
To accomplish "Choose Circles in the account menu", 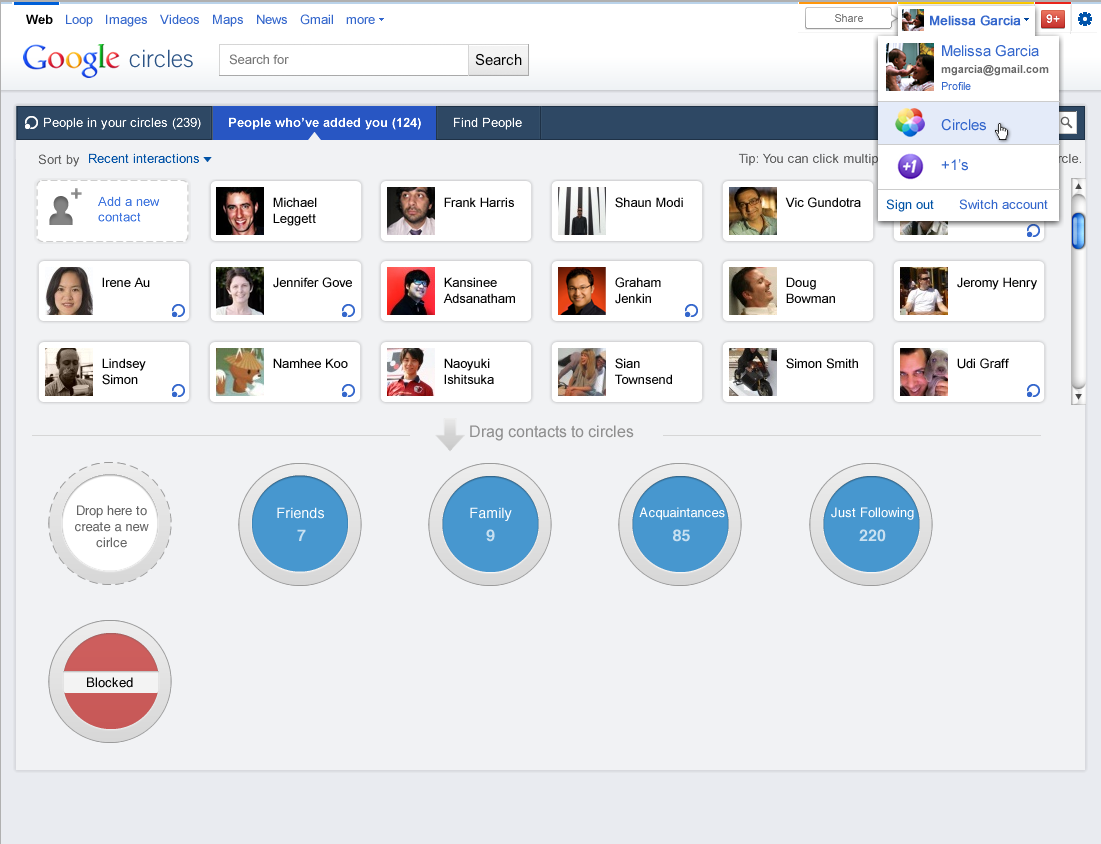I will [x=968, y=124].
